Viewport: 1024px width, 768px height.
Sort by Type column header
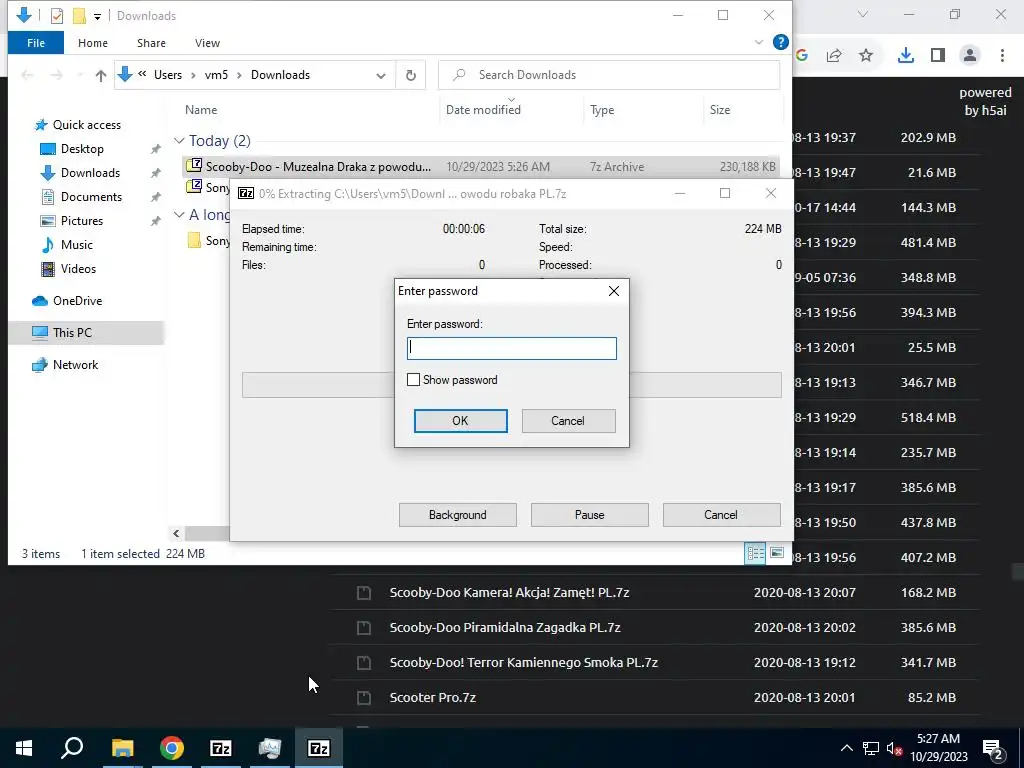[x=602, y=110]
